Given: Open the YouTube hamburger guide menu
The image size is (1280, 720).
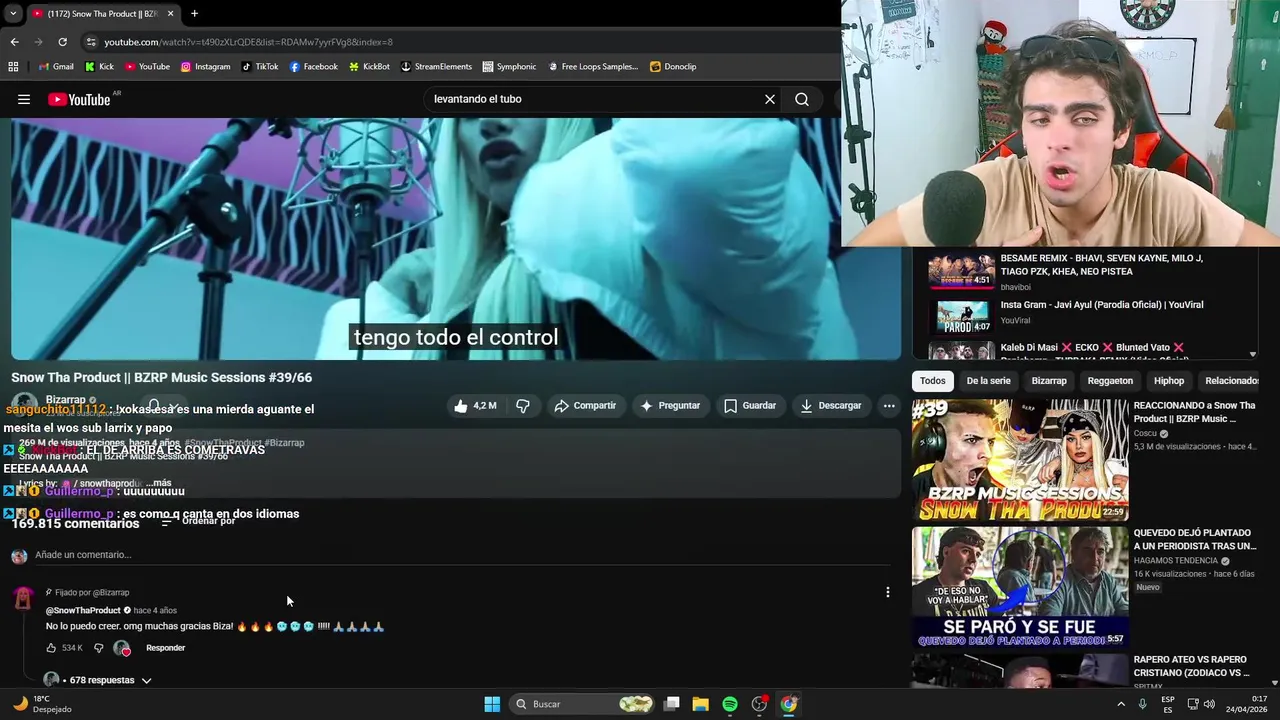Looking at the screenshot, I should (x=24, y=99).
